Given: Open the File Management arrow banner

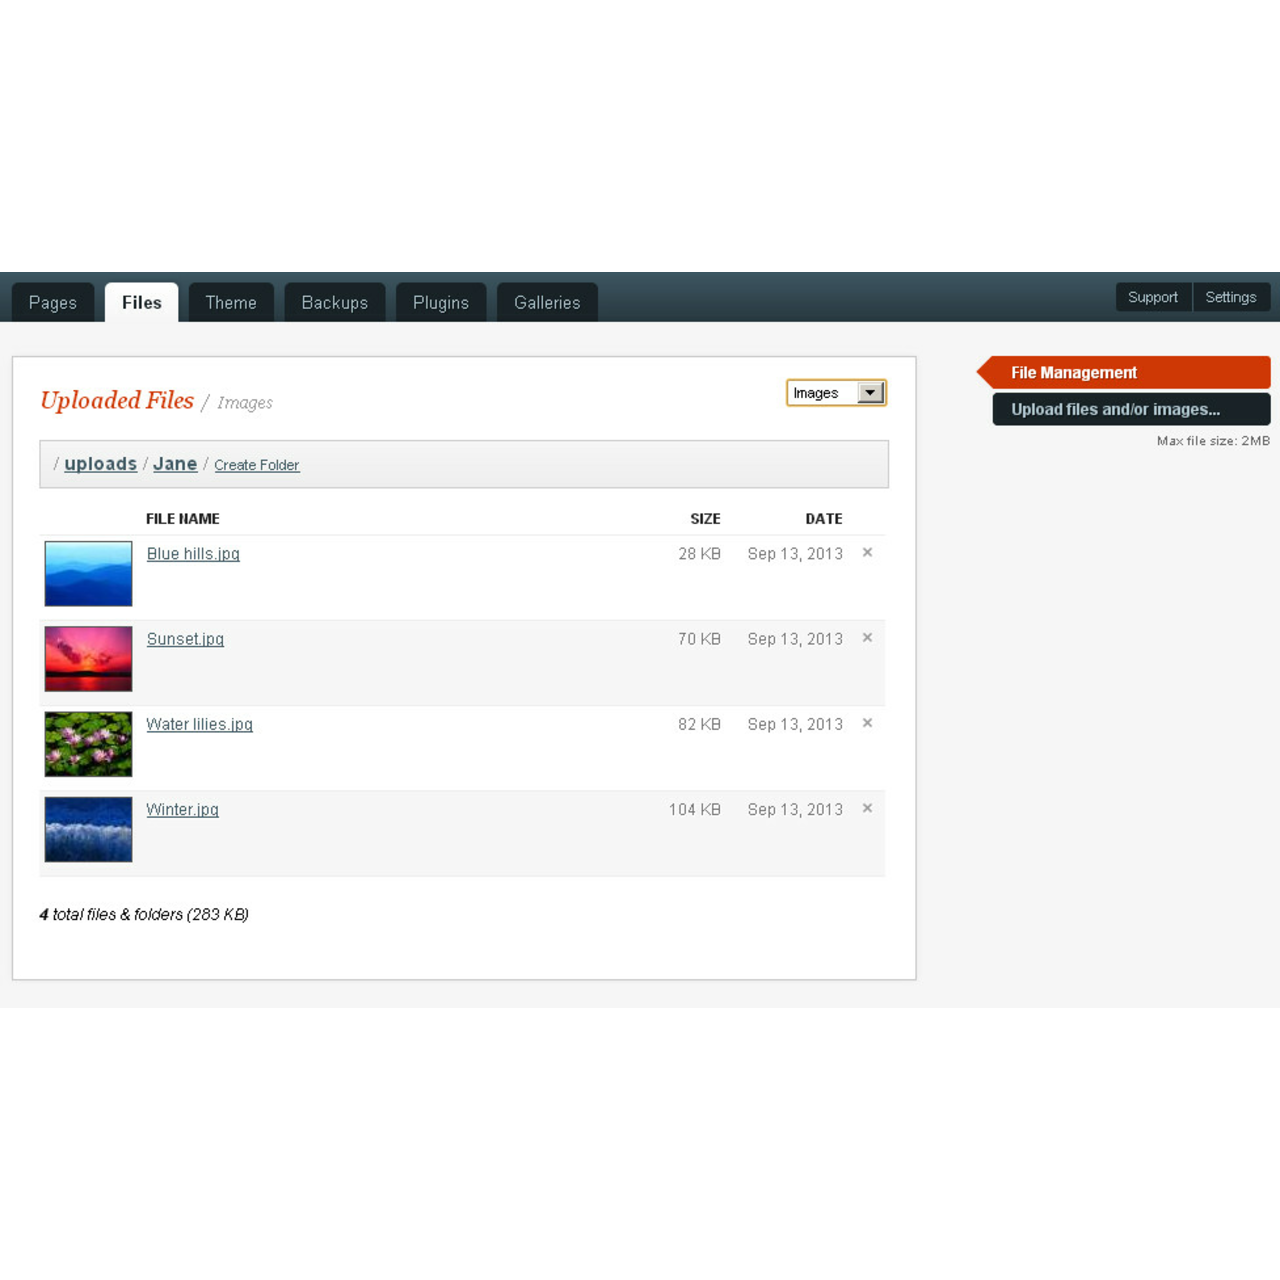Looking at the screenshot, I should (x=1090, y=372).
